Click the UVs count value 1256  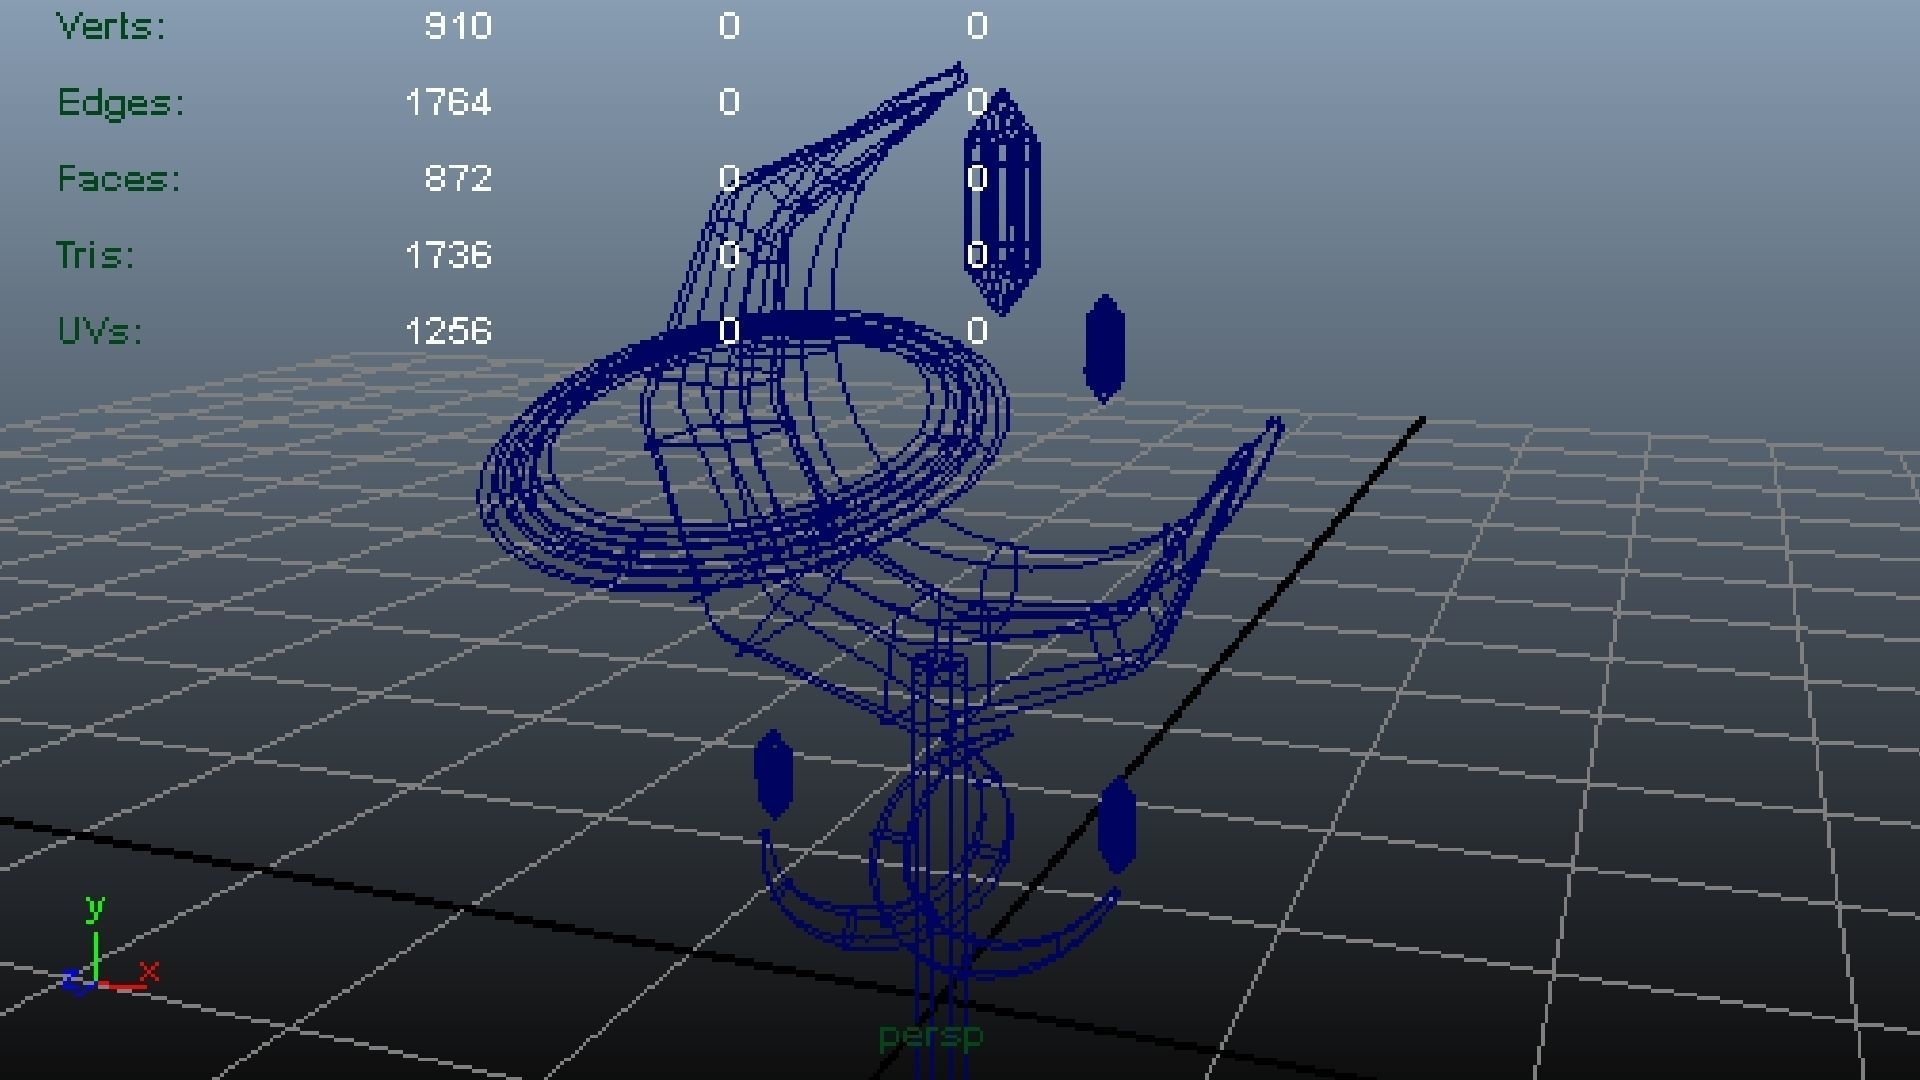(x=448, y=331)
